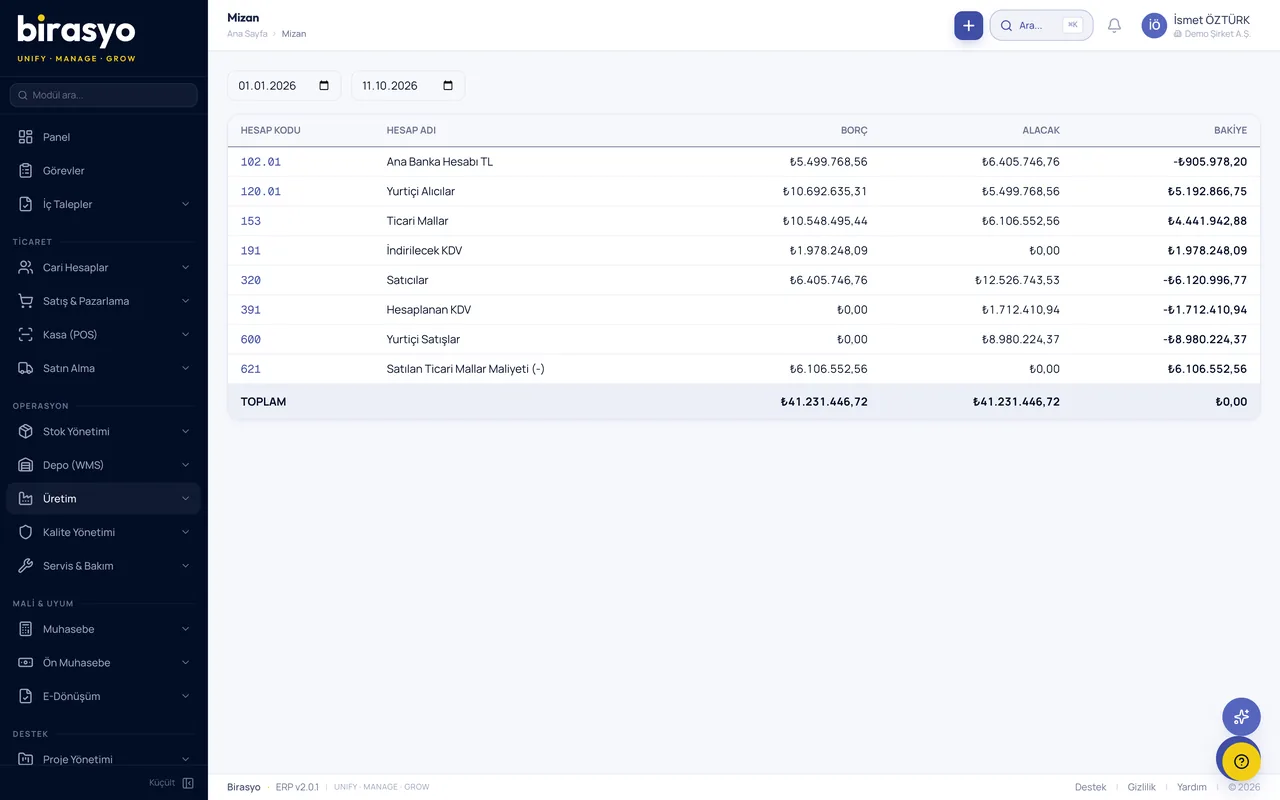The height and width of the screenshot is (800, 1280).
Task: Click Kalite Yönetimi shield icon
Action: [26, 532]
